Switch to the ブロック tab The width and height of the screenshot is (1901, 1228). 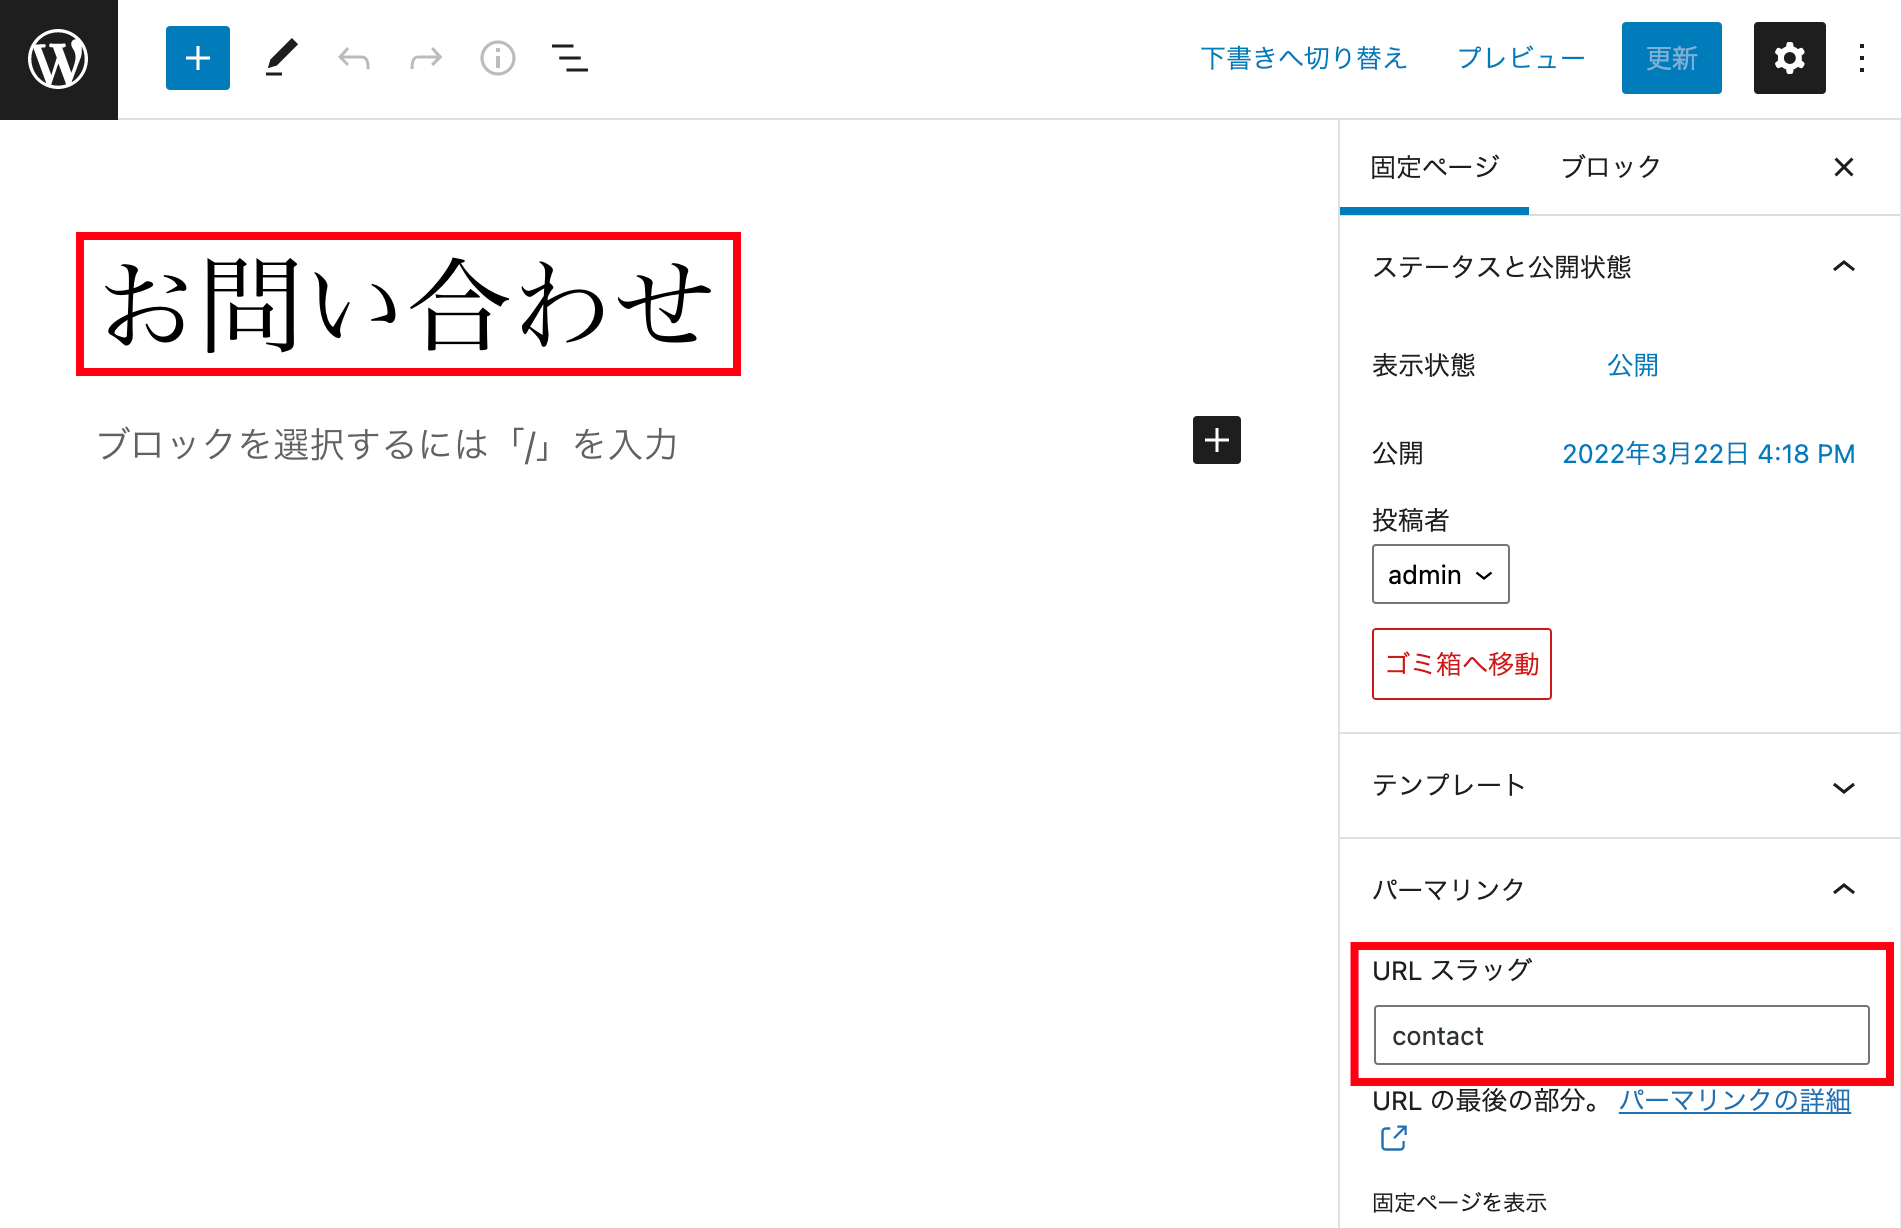coord(1611,167)
